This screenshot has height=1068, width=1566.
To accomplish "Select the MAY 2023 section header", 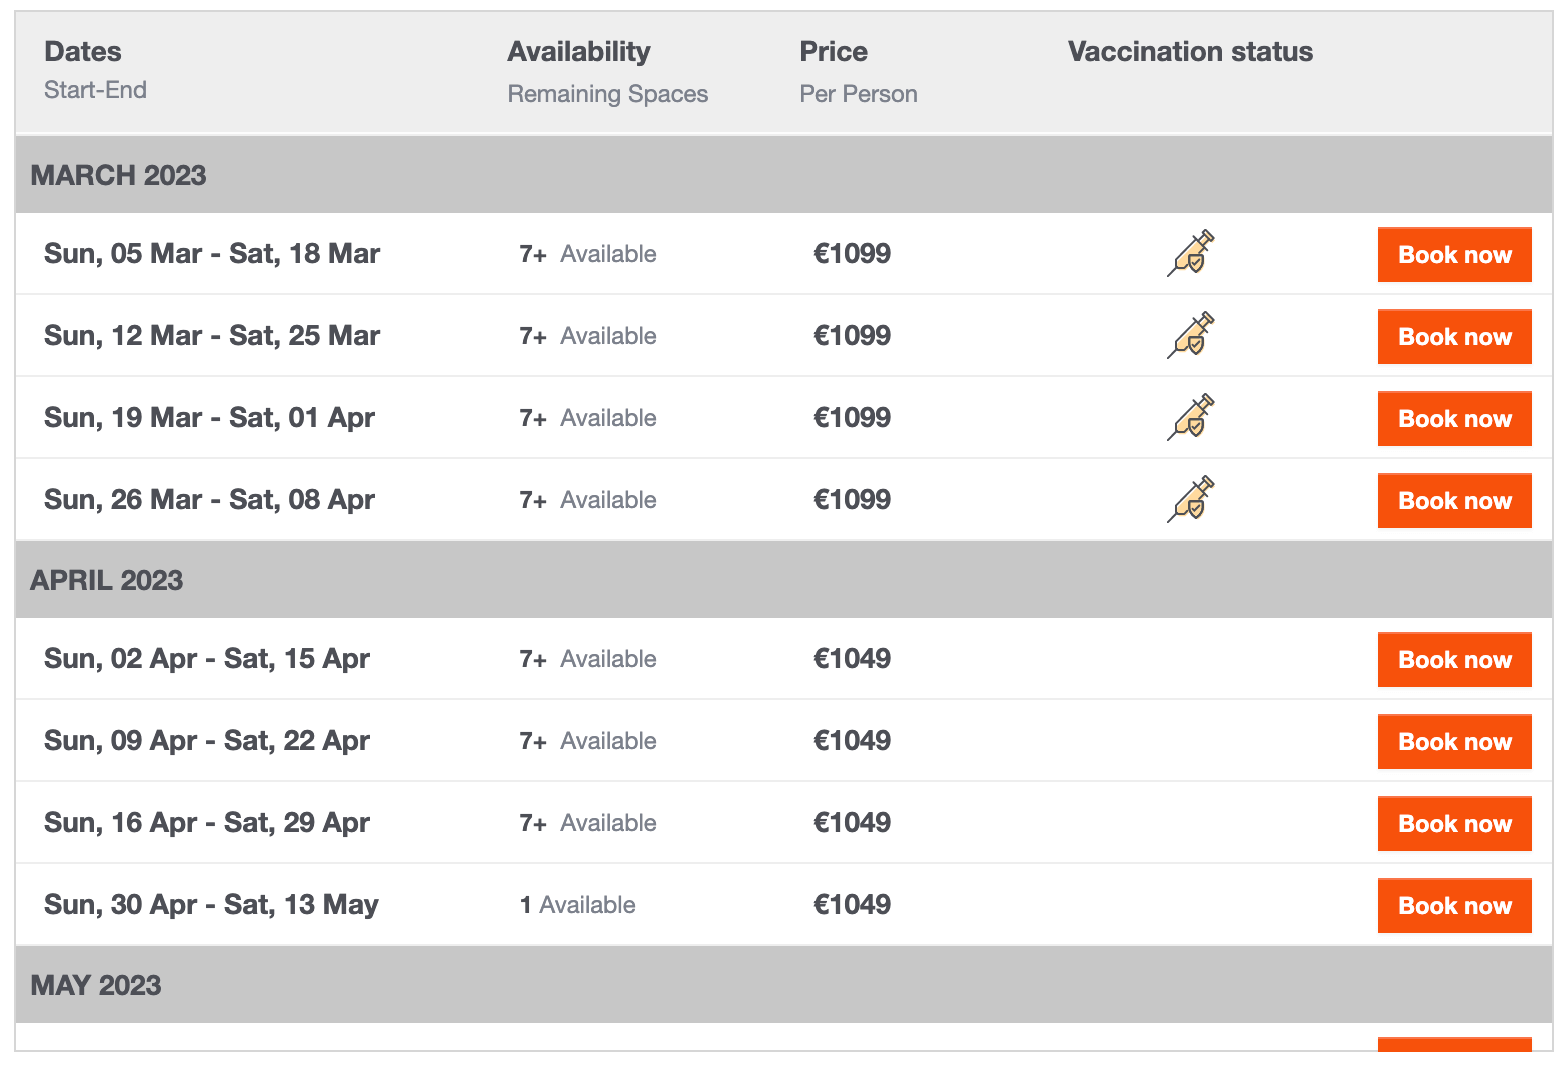I will [x=784, y=985].
